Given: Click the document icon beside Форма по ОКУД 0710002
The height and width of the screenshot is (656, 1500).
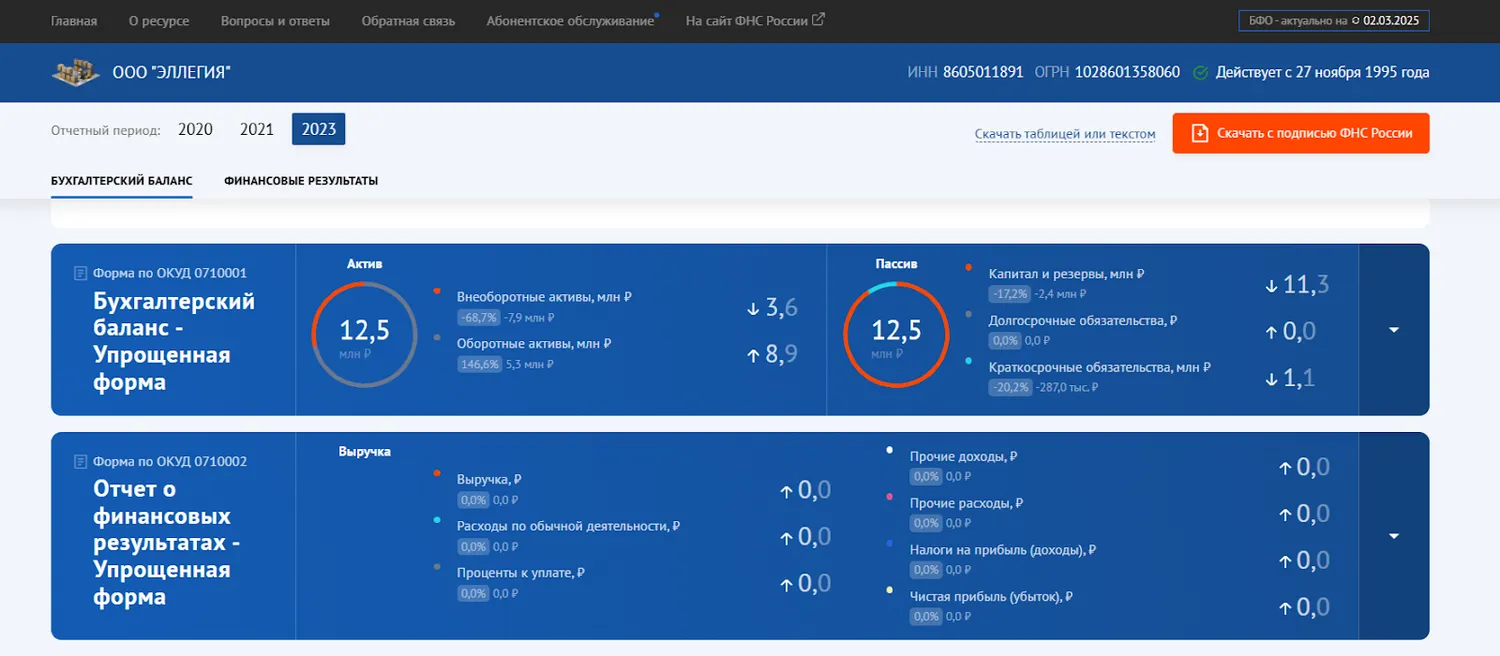Looking at the screenshot, I should 81,462.
